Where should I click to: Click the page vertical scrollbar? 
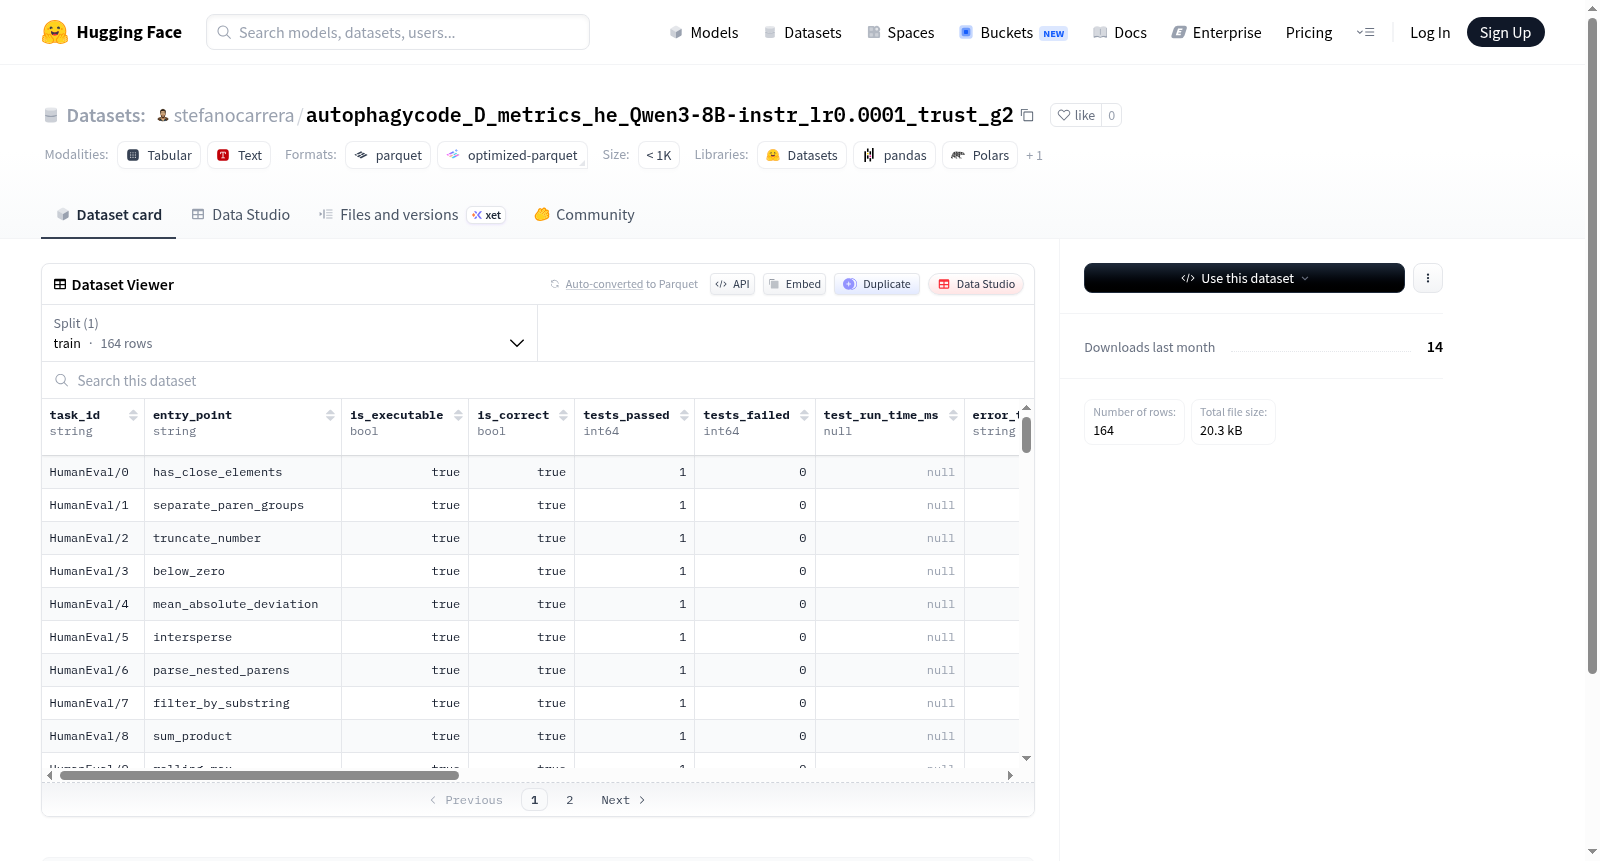point(1593,345)
